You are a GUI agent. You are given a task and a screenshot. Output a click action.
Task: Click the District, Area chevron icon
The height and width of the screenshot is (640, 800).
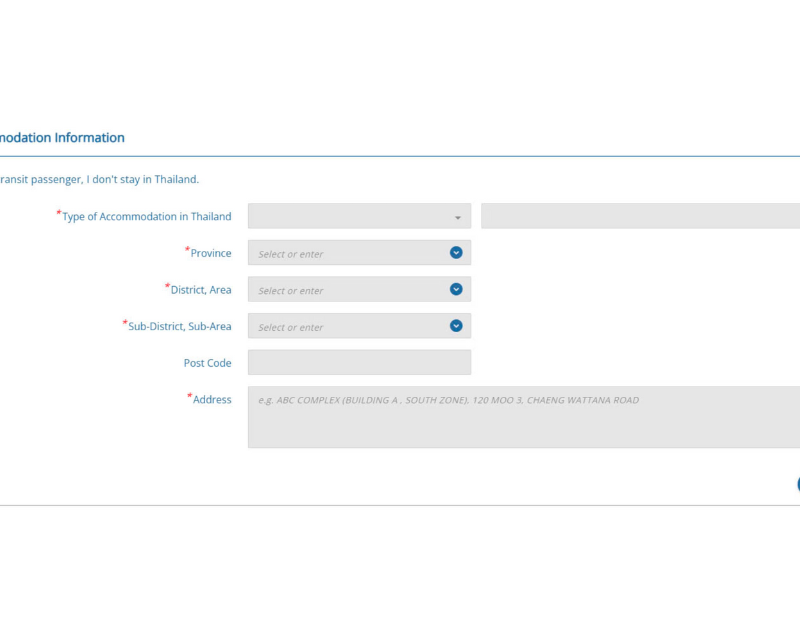coord(456,289)
